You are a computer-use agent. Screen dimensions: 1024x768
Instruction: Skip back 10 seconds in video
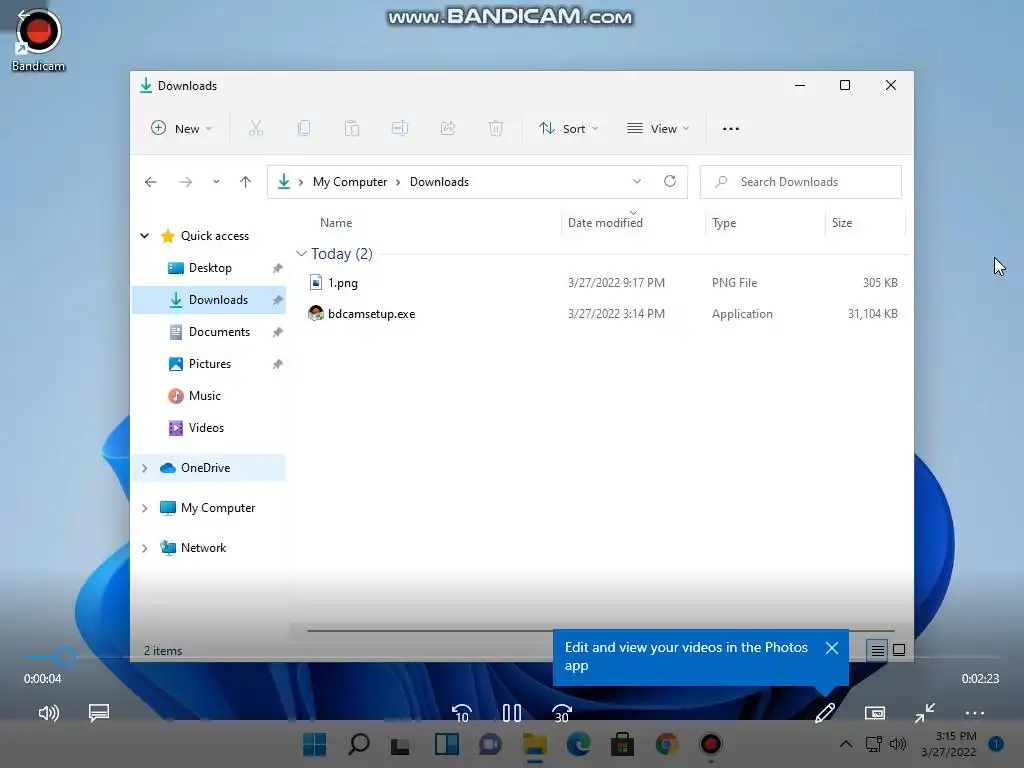pos(462,713)
